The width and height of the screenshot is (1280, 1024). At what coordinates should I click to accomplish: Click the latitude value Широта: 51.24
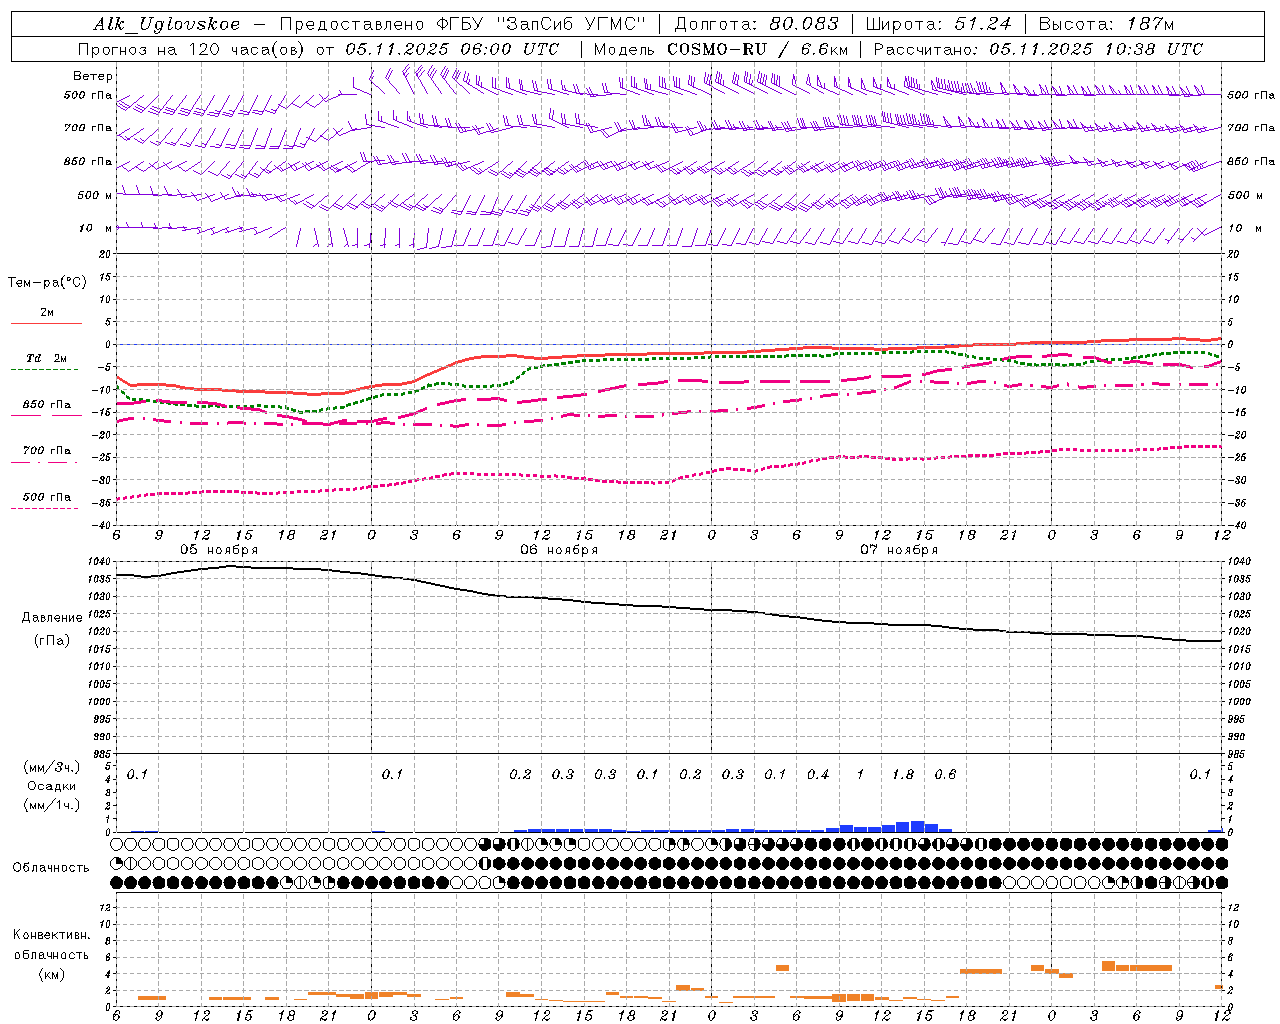(939, 25)
